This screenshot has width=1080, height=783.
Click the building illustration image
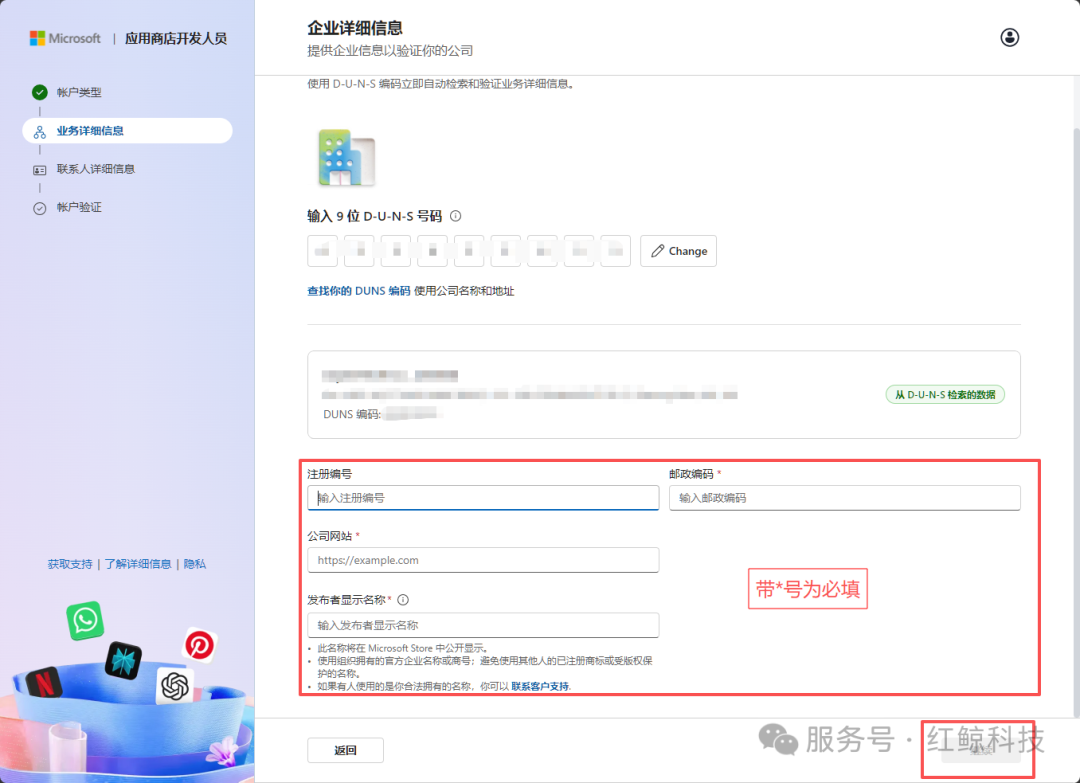tap(346, 158)
